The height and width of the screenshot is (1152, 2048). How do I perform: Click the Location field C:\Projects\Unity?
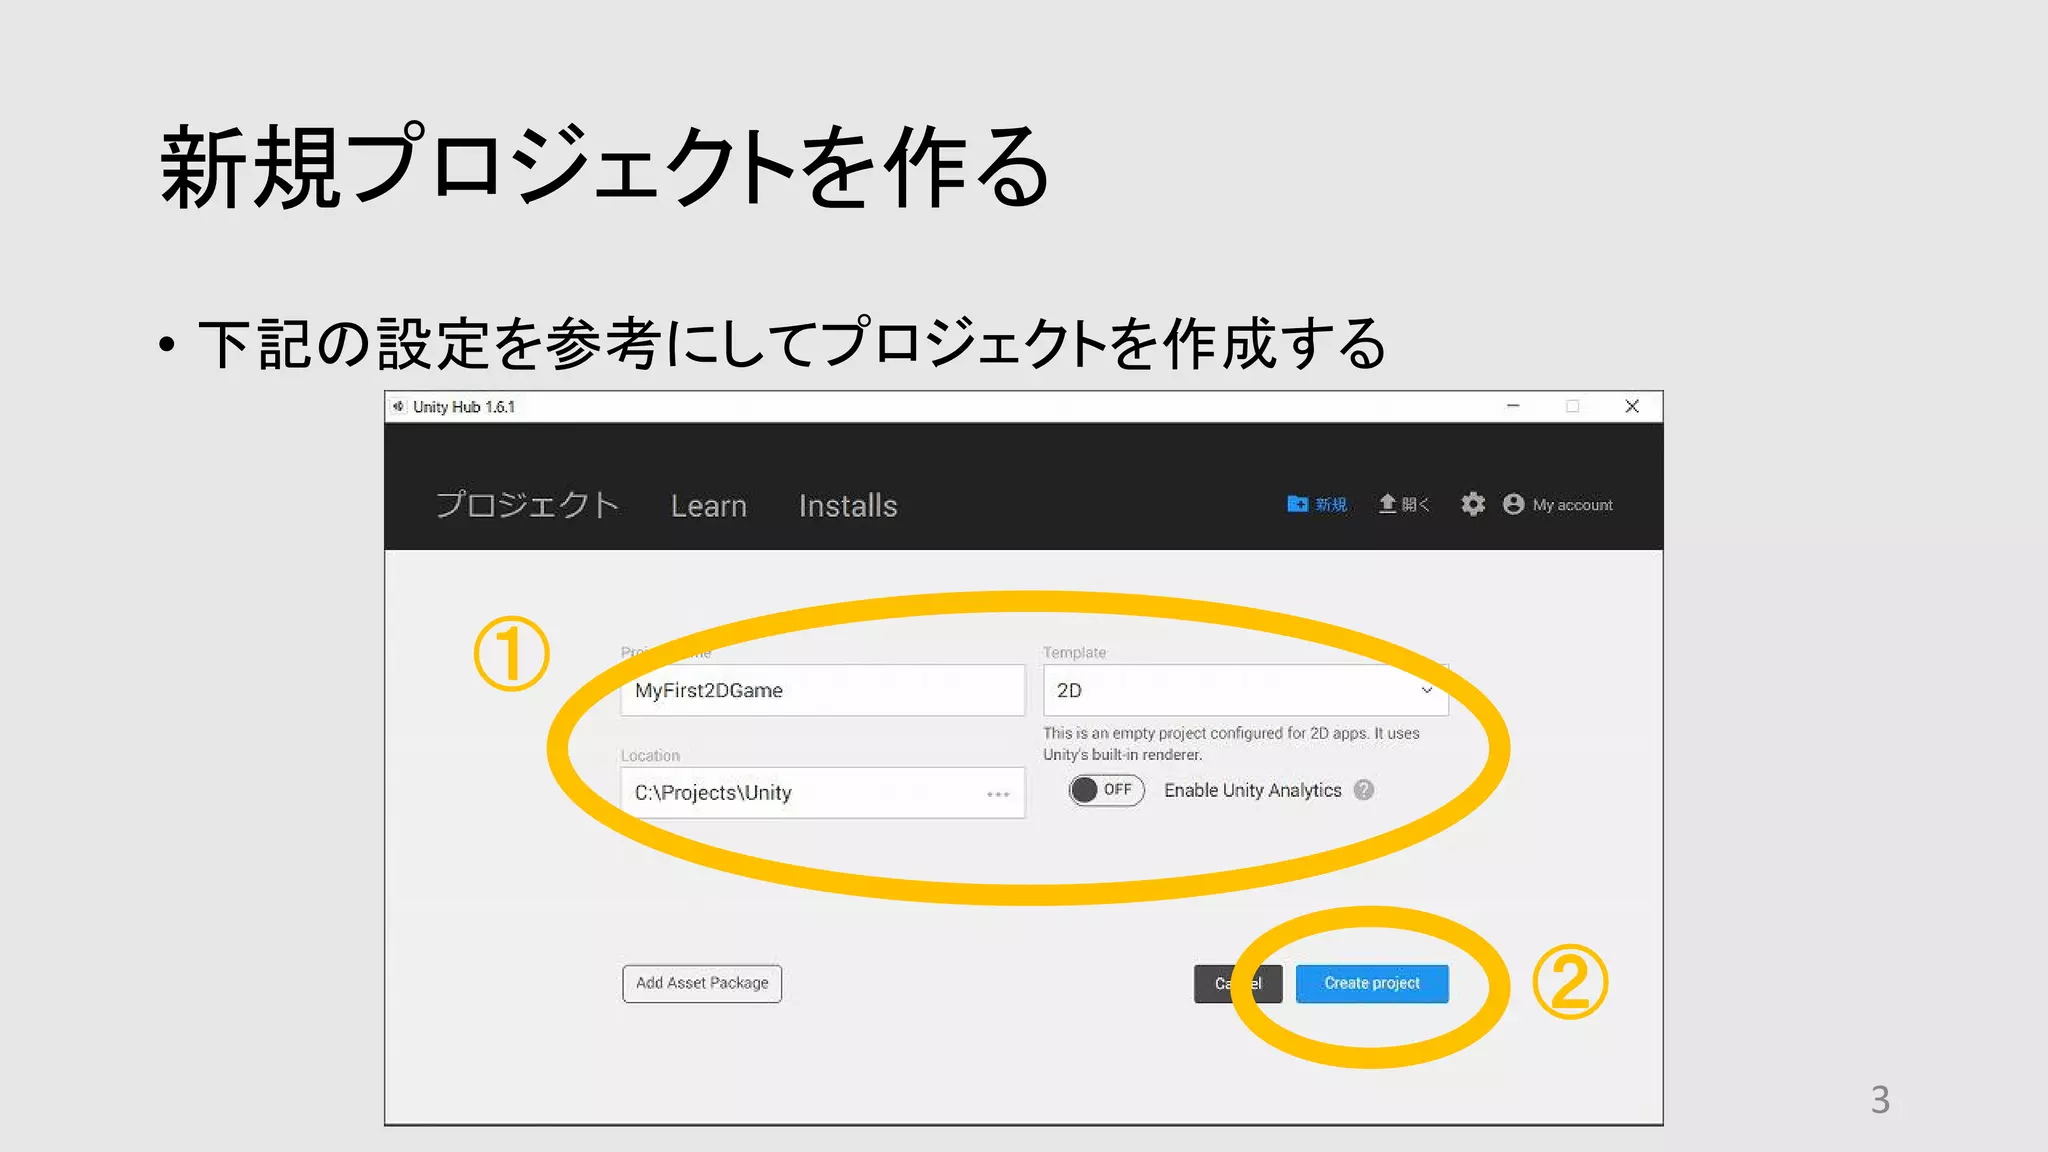pyautogui.click(x=823, y=793)
